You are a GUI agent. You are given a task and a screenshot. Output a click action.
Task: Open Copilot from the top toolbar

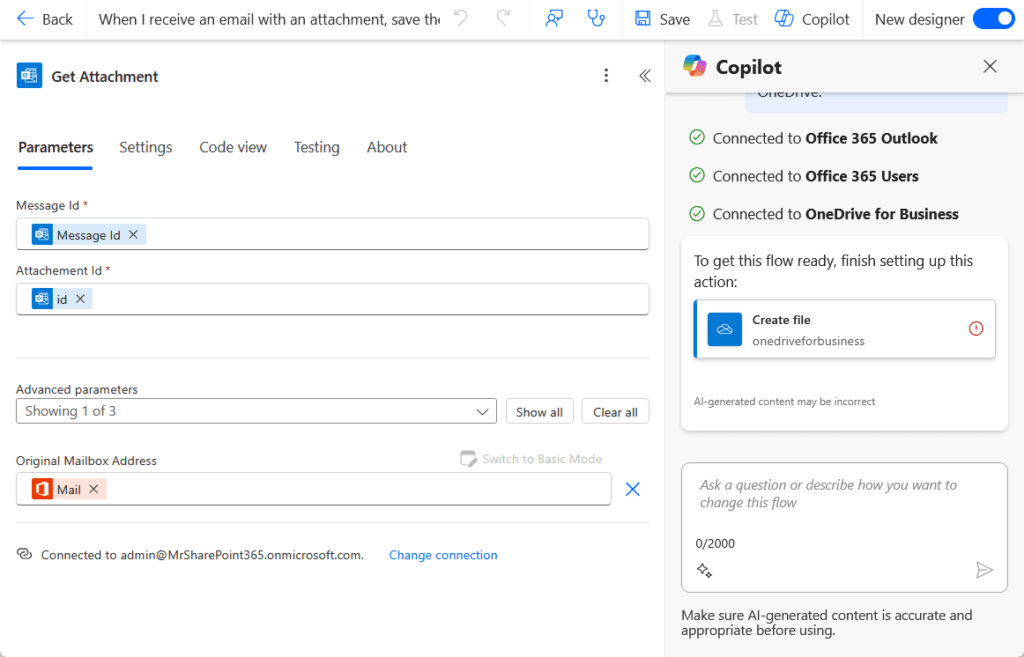coord(812,19)
